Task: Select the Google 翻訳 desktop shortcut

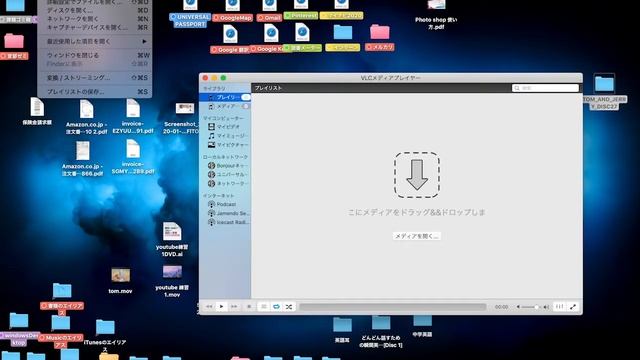Action: pos(230,39)
